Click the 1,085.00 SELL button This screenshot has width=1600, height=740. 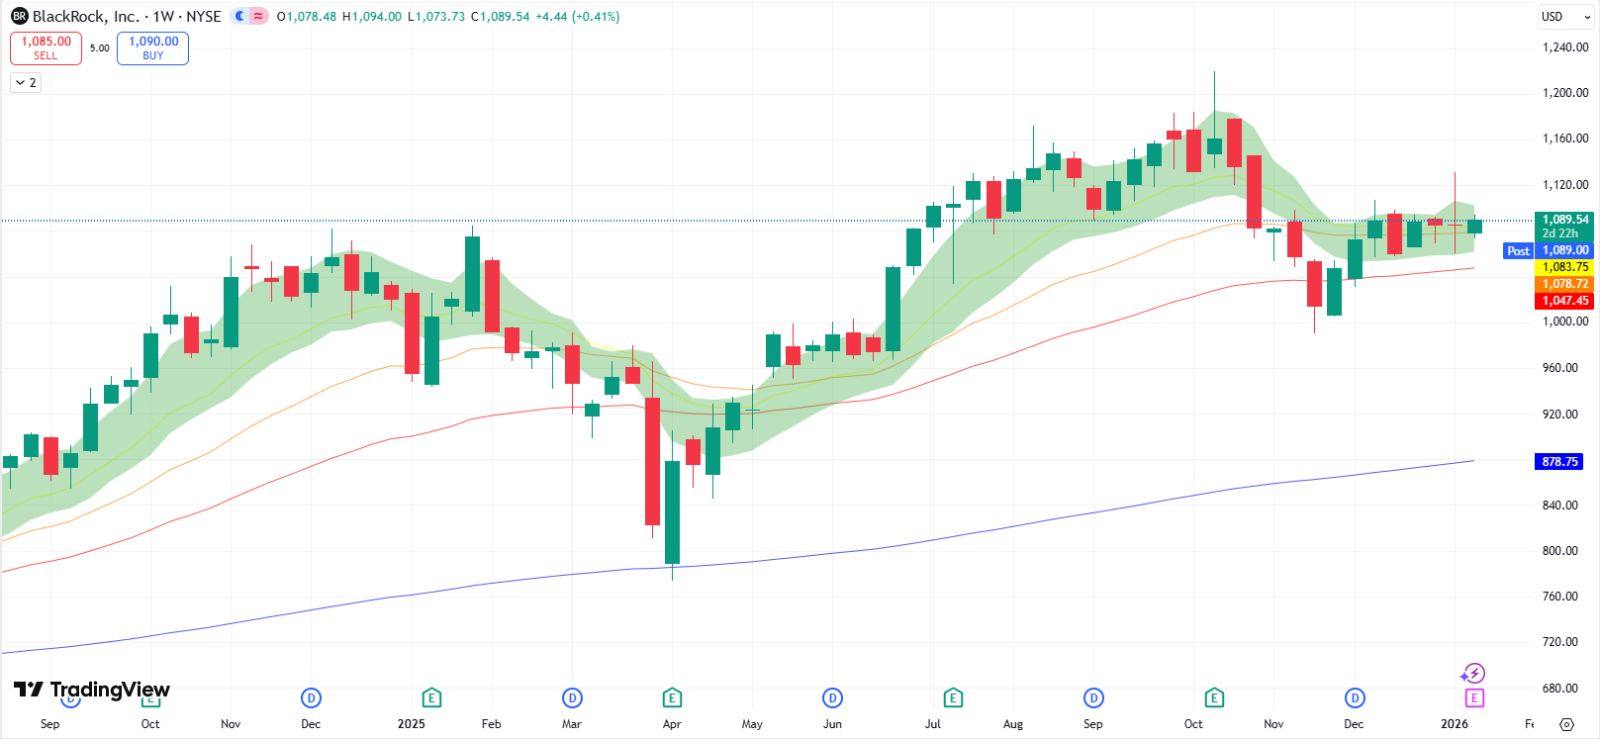pyautogui.click(x=46, y=48)
